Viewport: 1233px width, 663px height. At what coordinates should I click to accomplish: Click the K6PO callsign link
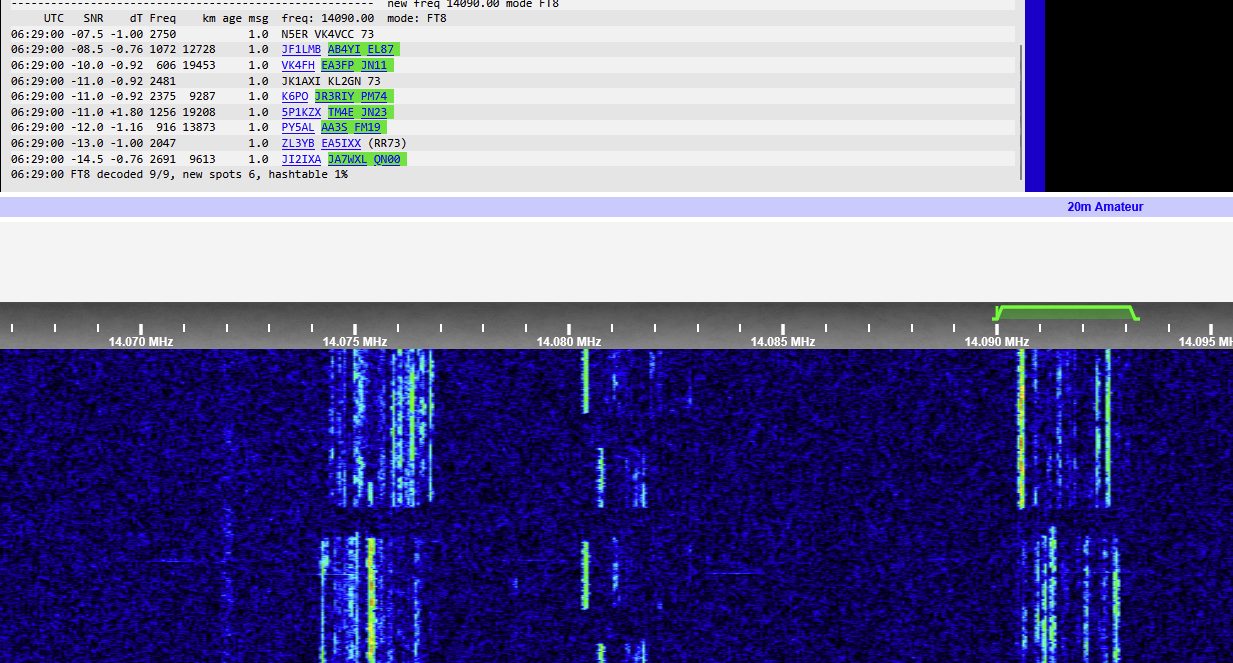coord(295,97)
